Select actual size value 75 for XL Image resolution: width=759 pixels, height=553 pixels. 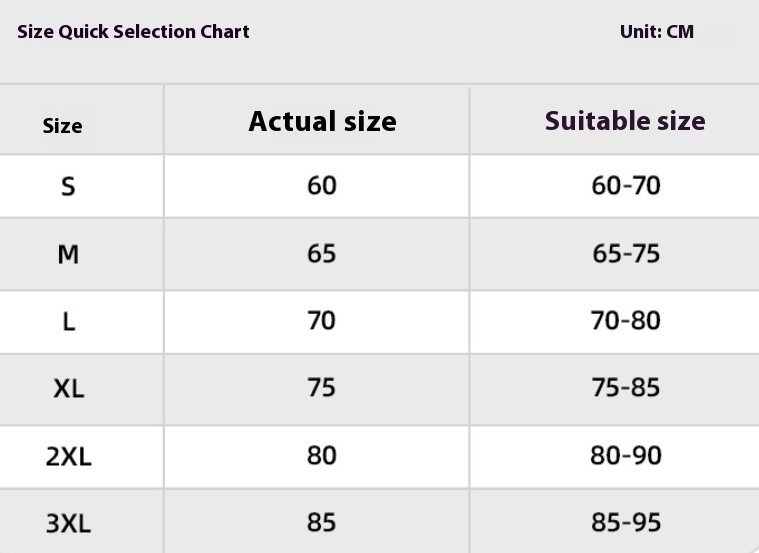click(x=322, y=388)
